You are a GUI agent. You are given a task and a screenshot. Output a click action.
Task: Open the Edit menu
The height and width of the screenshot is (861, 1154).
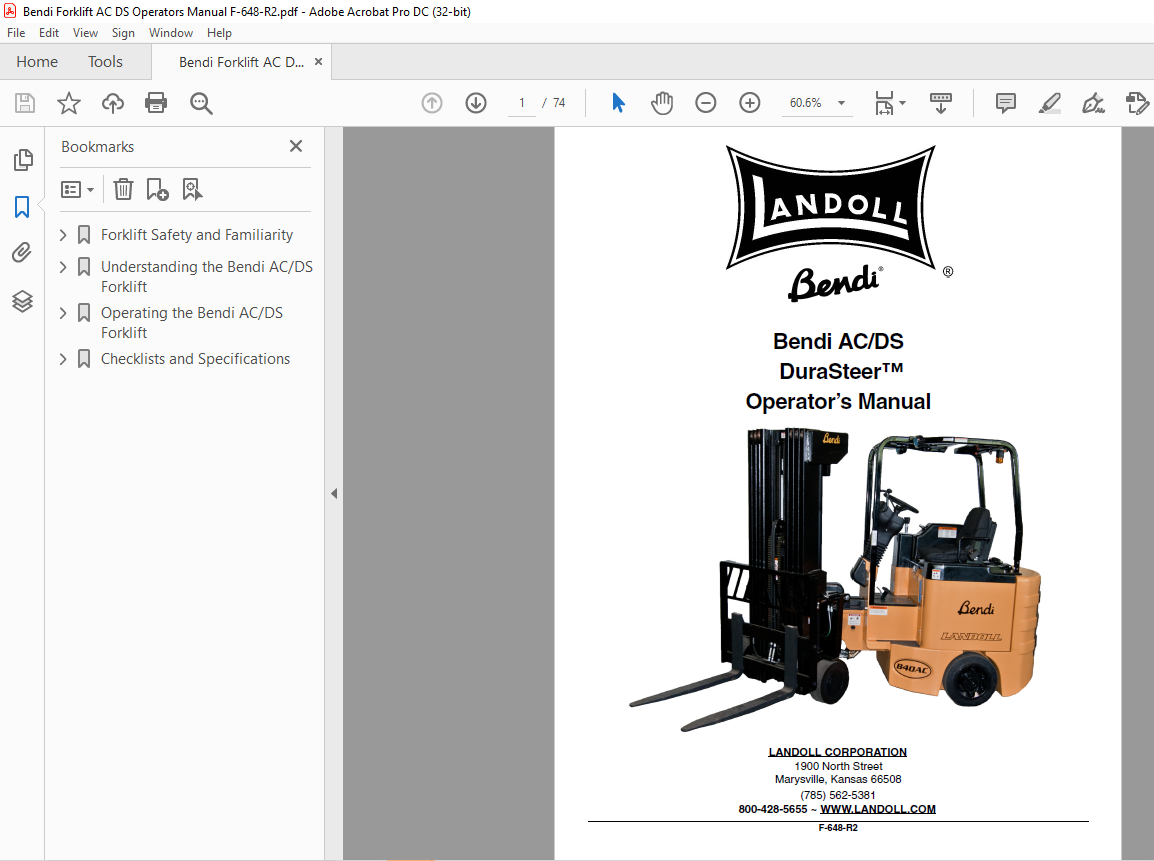tap(49, 33)
